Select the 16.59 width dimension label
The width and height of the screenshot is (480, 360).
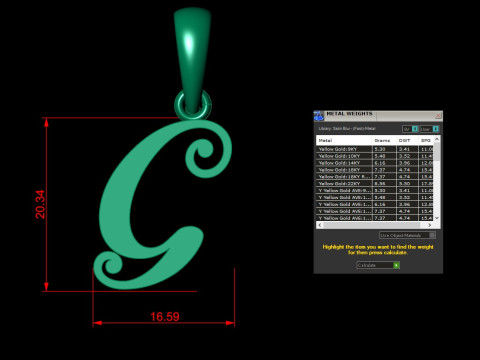coord(165,317)
